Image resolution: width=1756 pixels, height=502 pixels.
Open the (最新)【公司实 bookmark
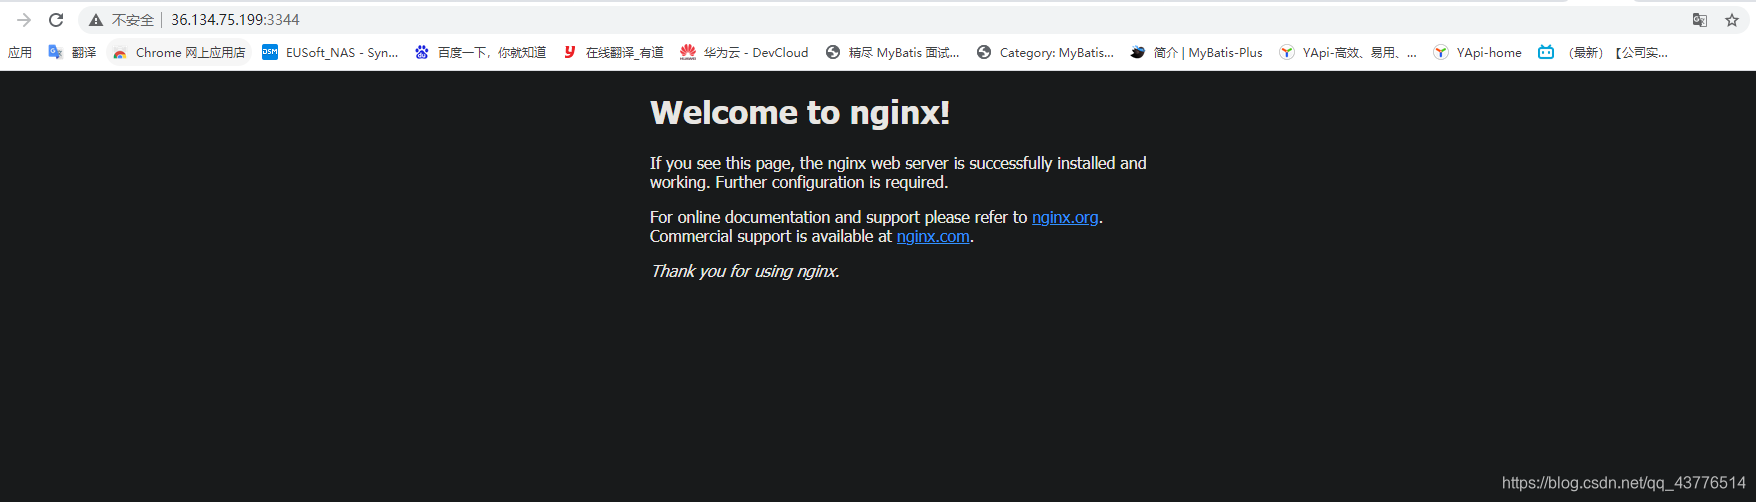coord(1603,53)
